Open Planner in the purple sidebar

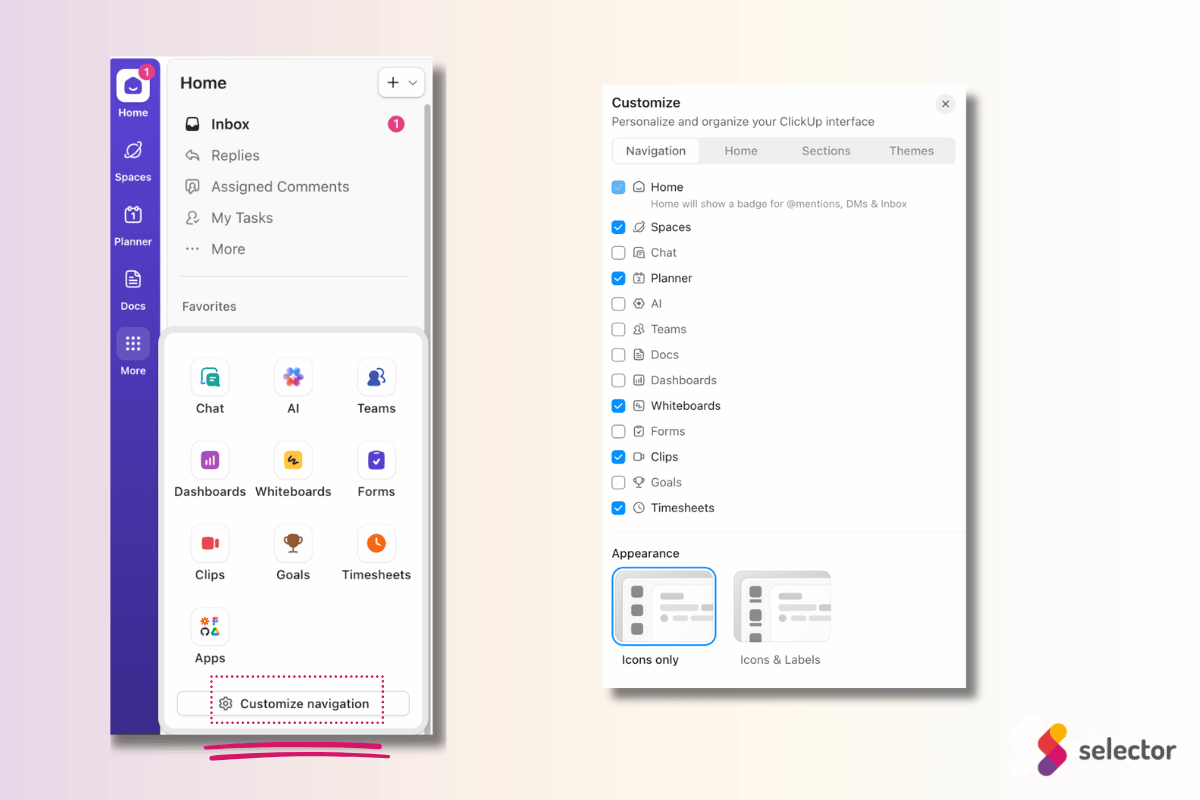(133, 225)
